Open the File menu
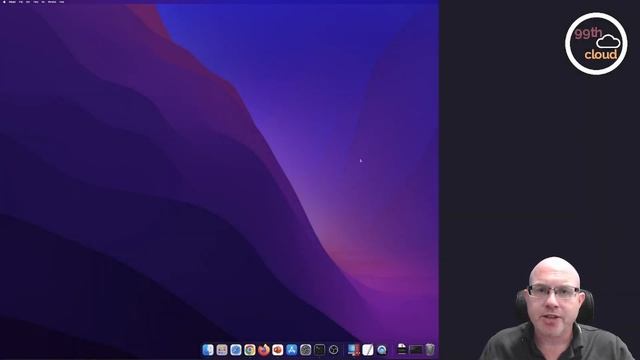Screen dimensions: 640x360 click(21, 2)
